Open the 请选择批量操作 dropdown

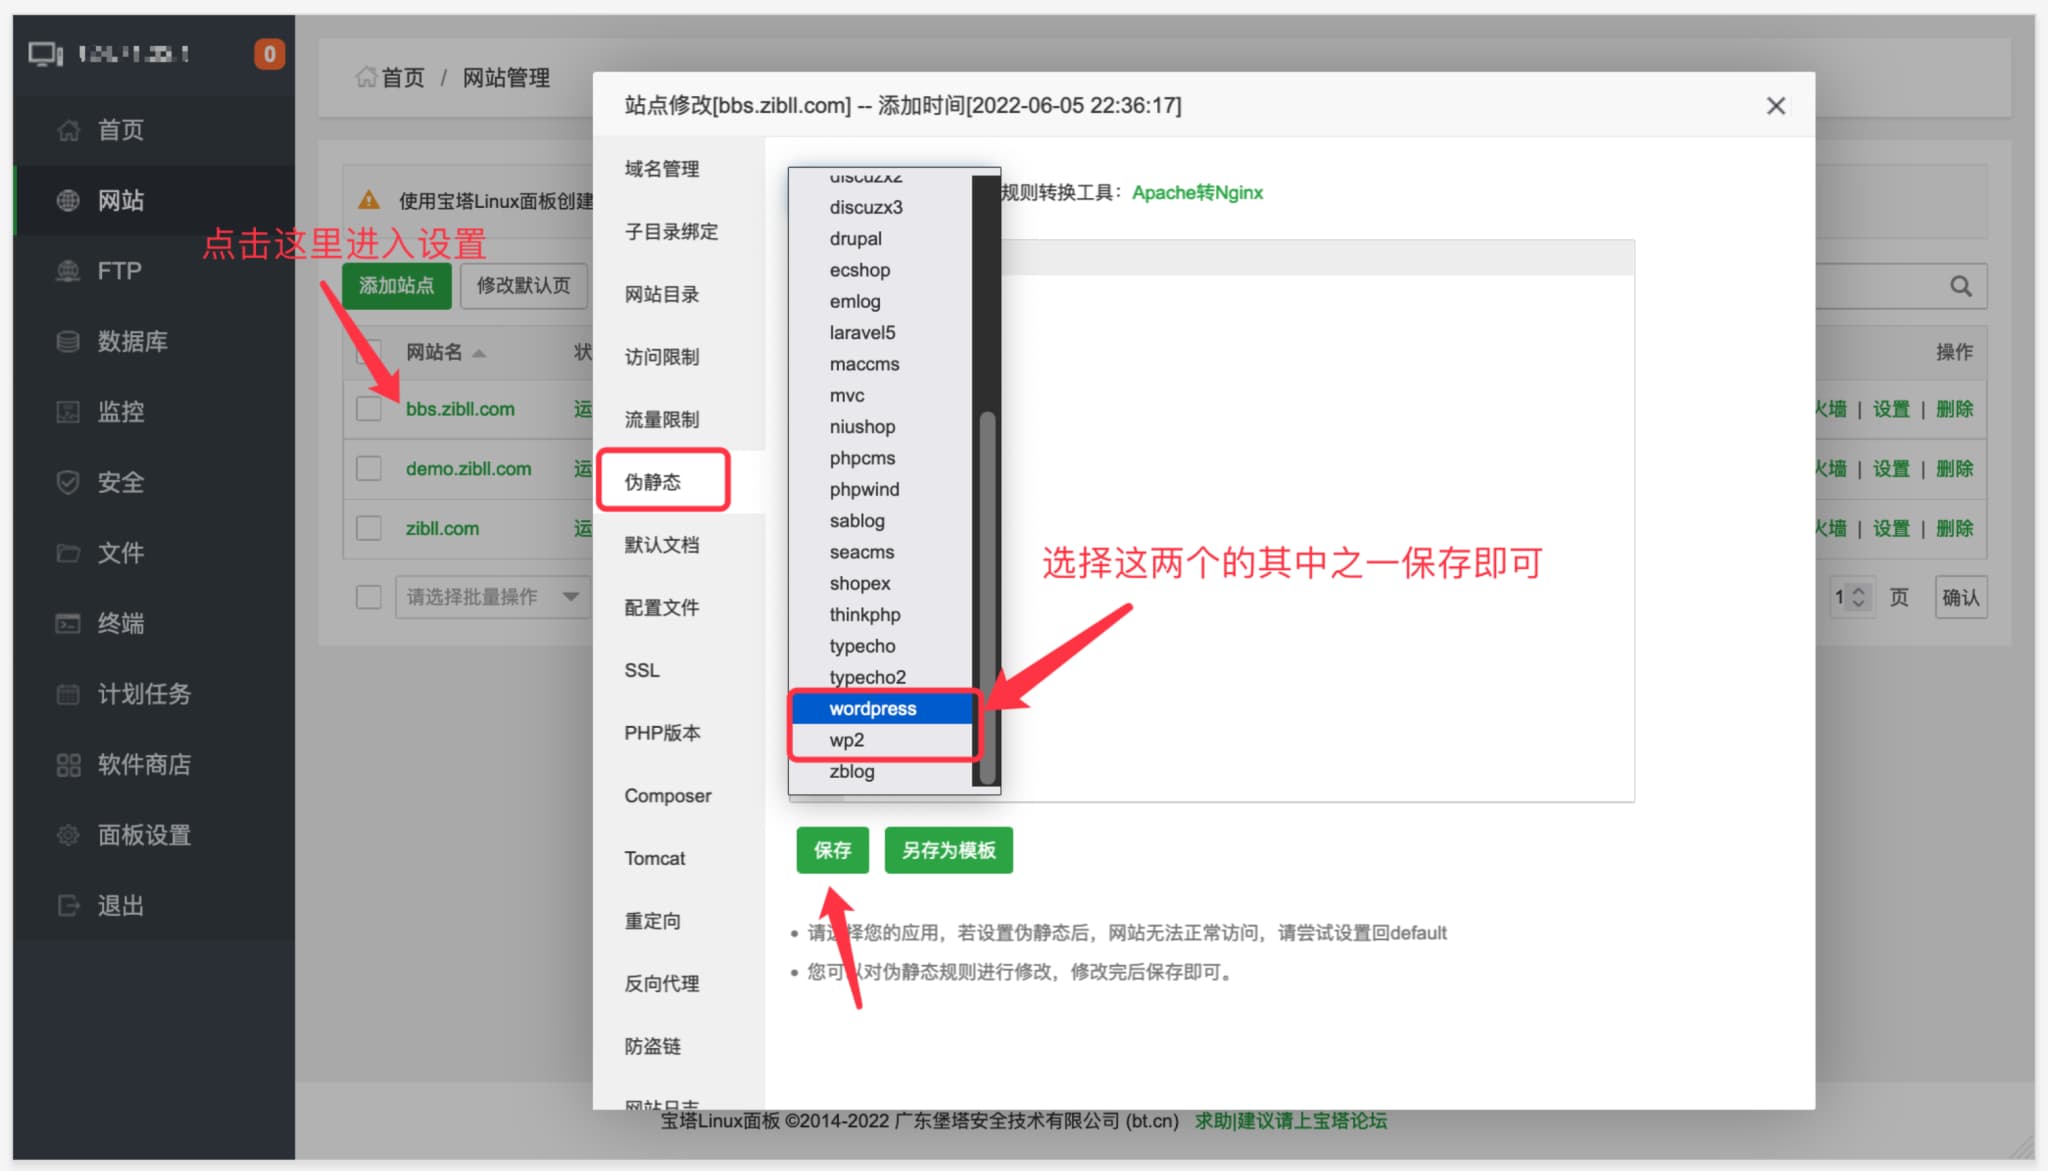pos(493,597)
